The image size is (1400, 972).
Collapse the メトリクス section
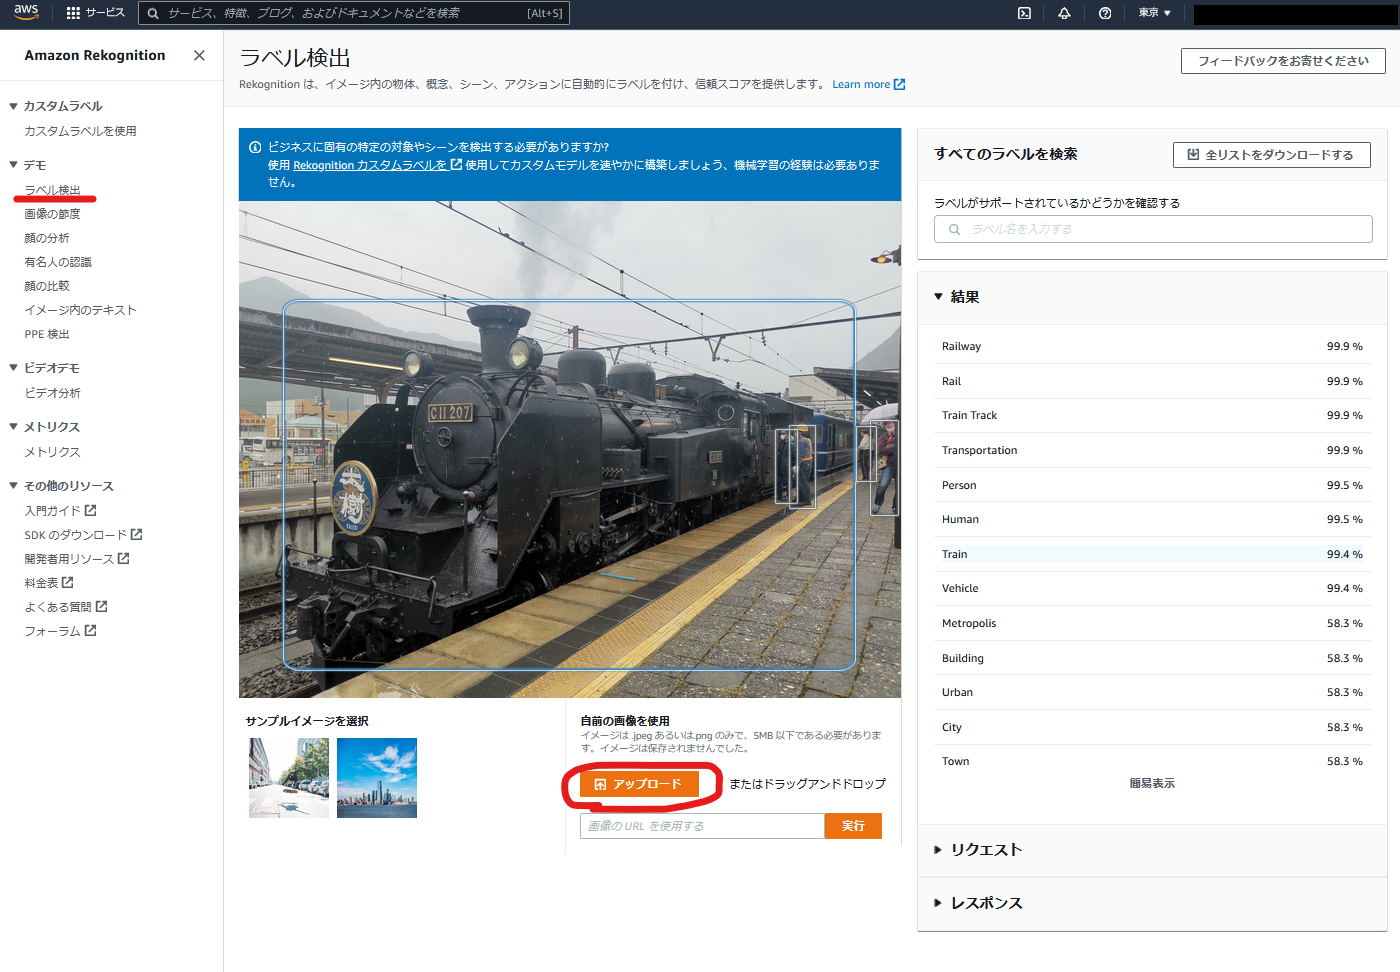tap(14, 427)
